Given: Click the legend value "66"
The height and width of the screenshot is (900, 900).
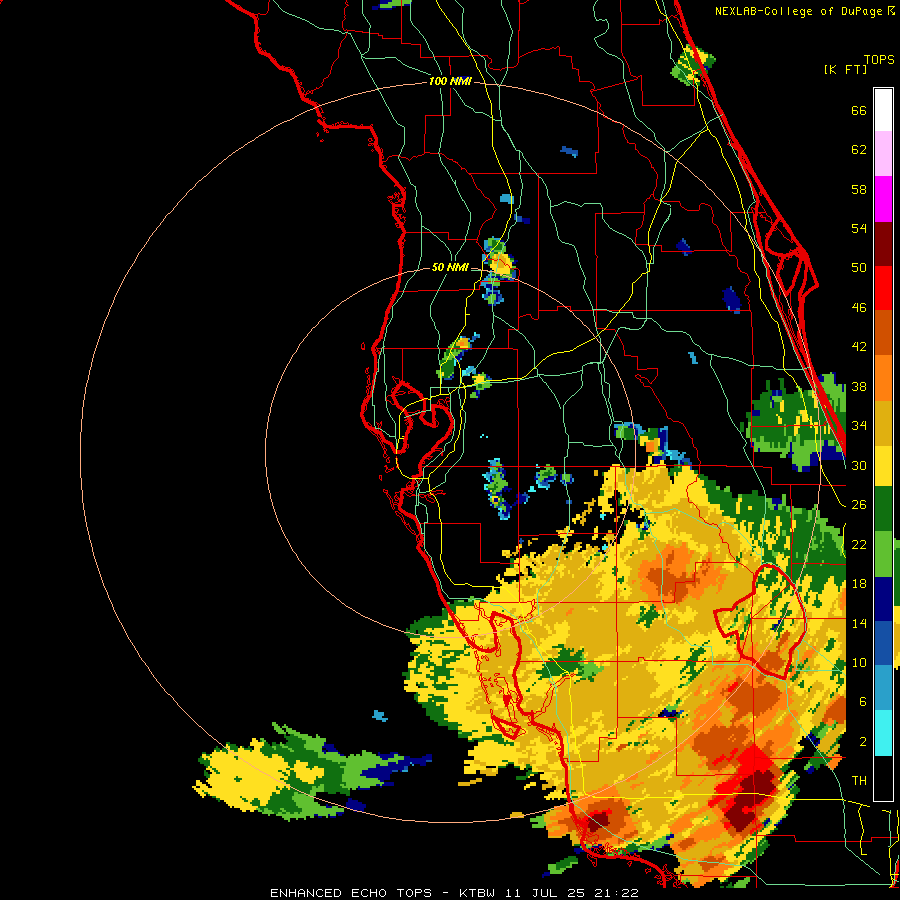Looking at the screenshot, I should tap(859, 110).
